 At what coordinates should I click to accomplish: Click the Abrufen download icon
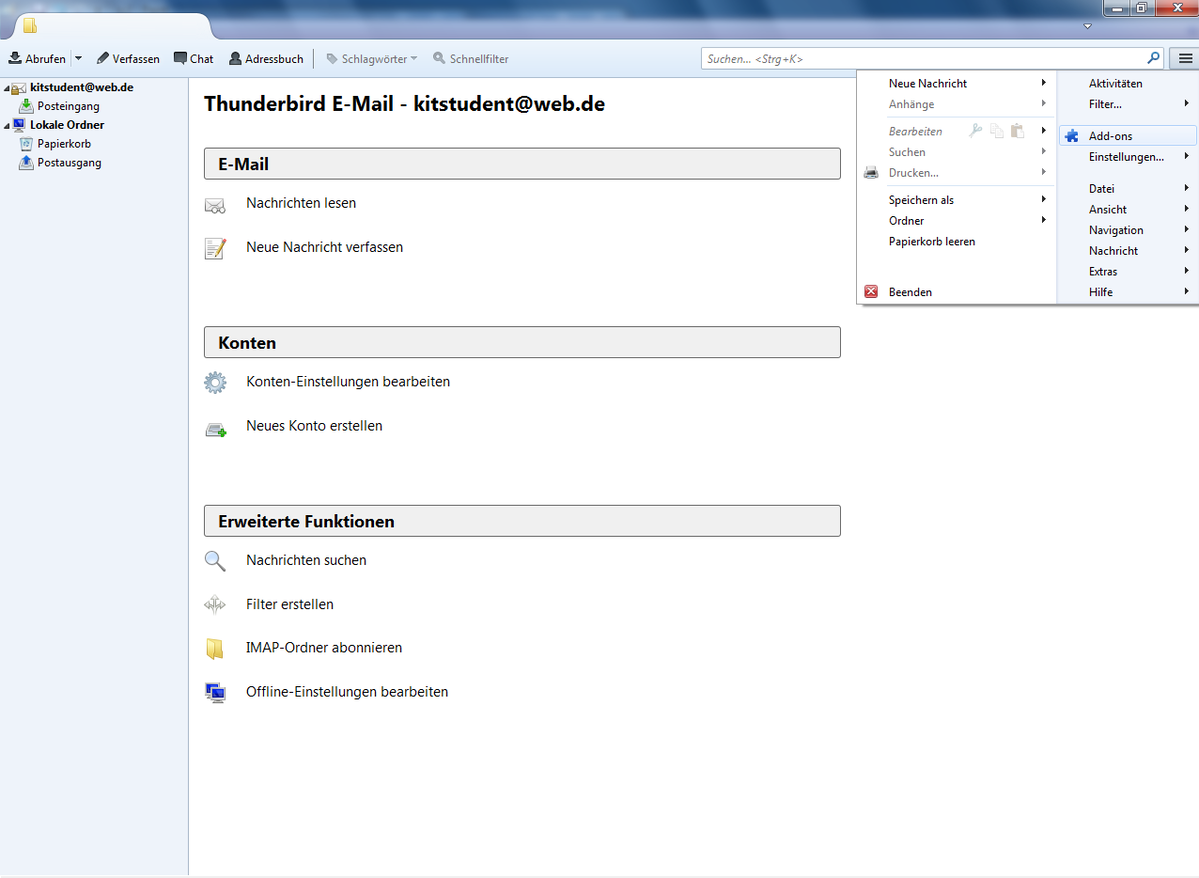(15, 58)
